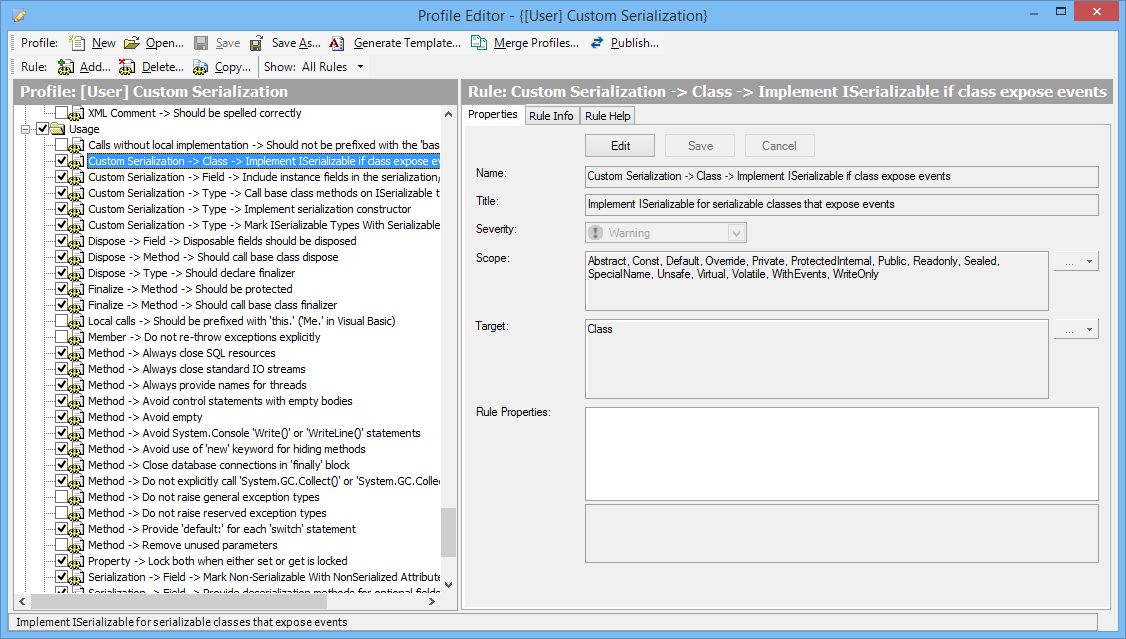1126x639 pixels.
Task: Click the Save As disk icon
Action: (257, 43)
